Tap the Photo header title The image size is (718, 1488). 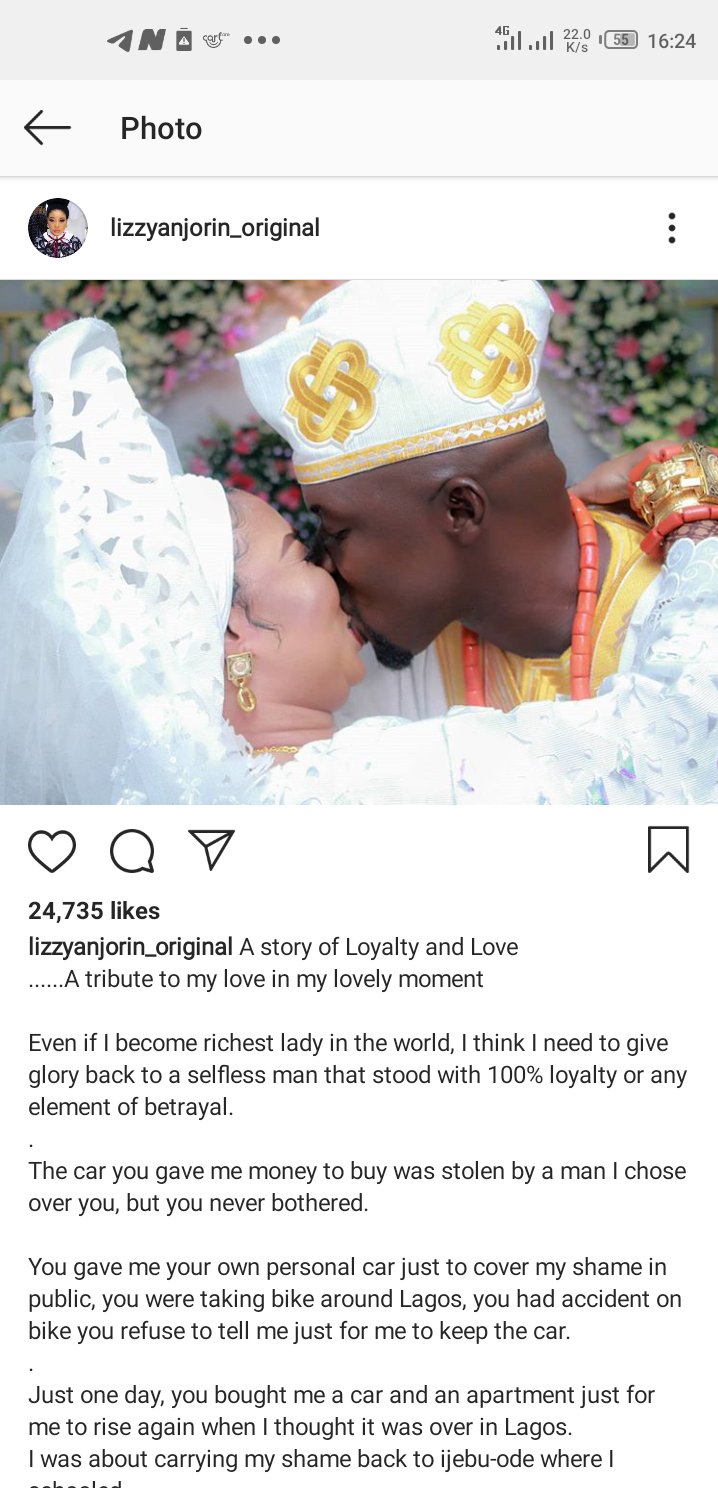coord(161,128)
